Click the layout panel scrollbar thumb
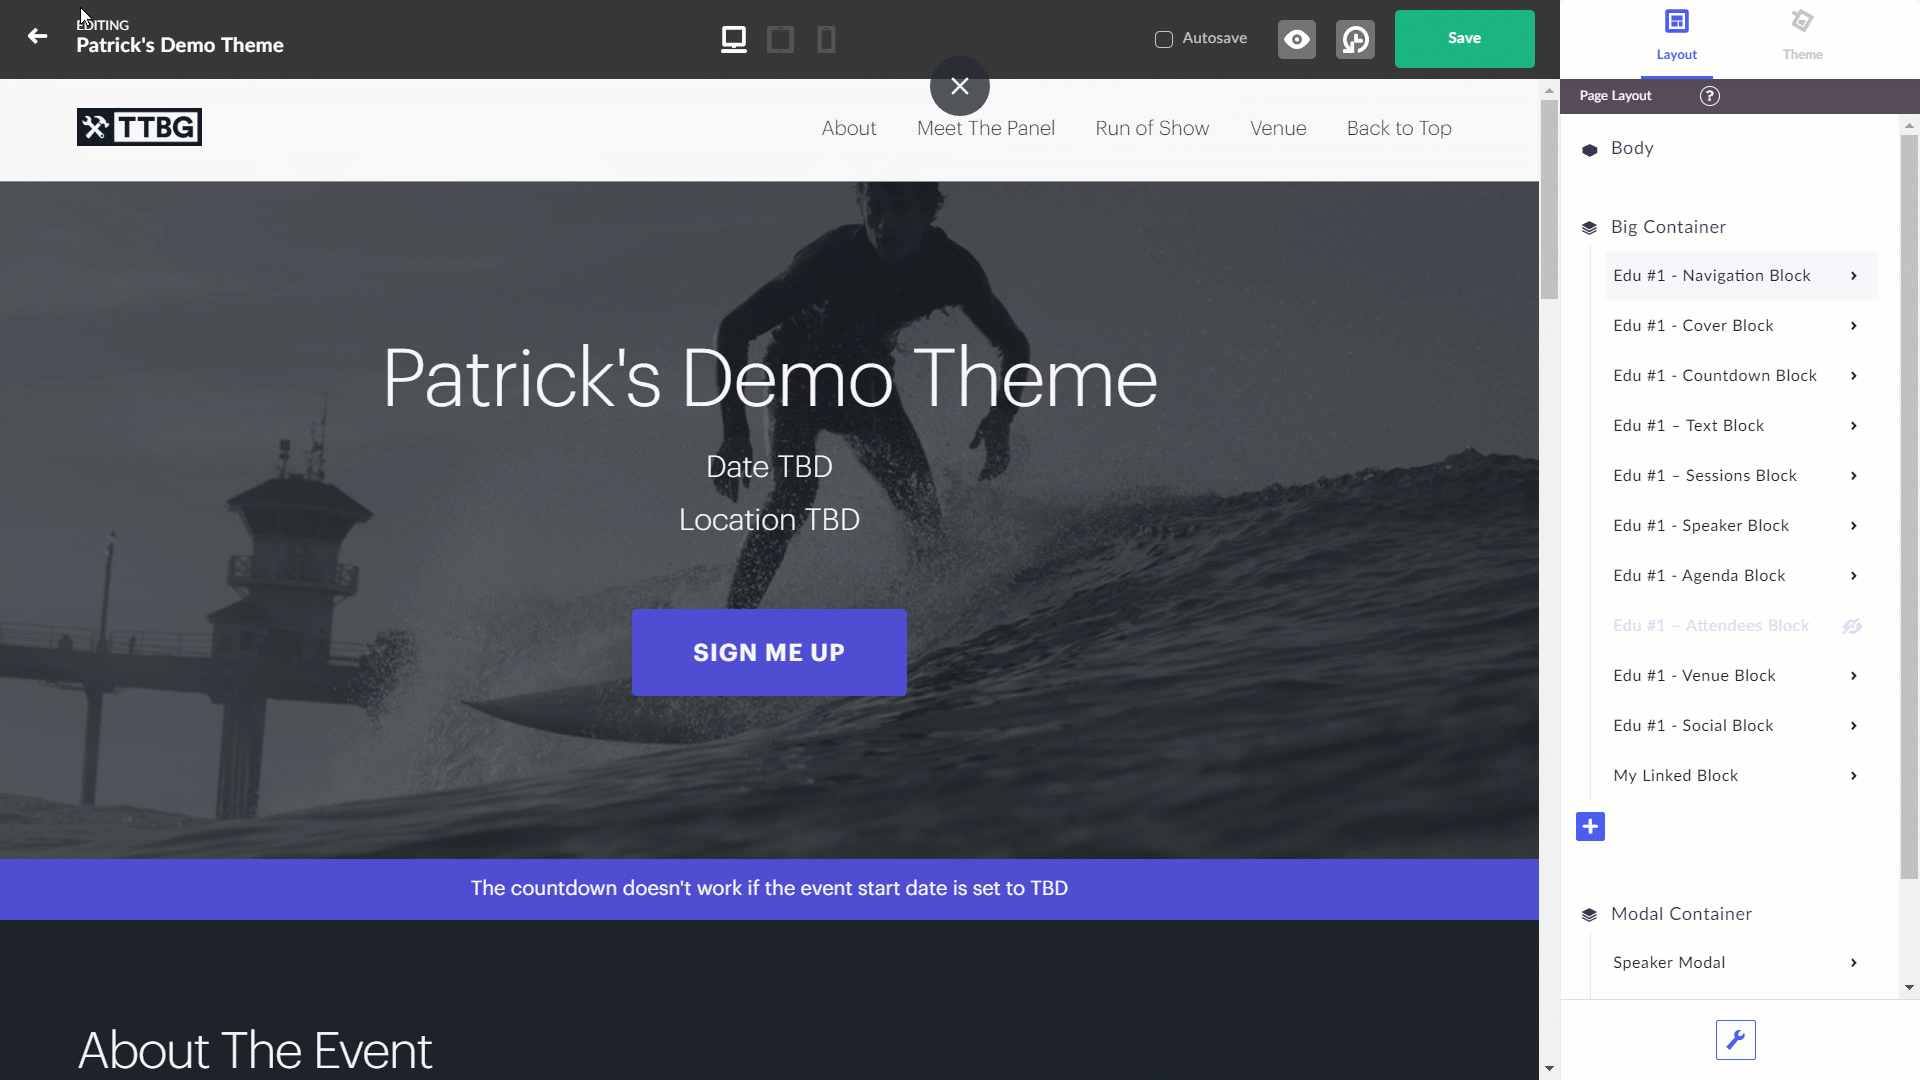 pos(1909,507)
